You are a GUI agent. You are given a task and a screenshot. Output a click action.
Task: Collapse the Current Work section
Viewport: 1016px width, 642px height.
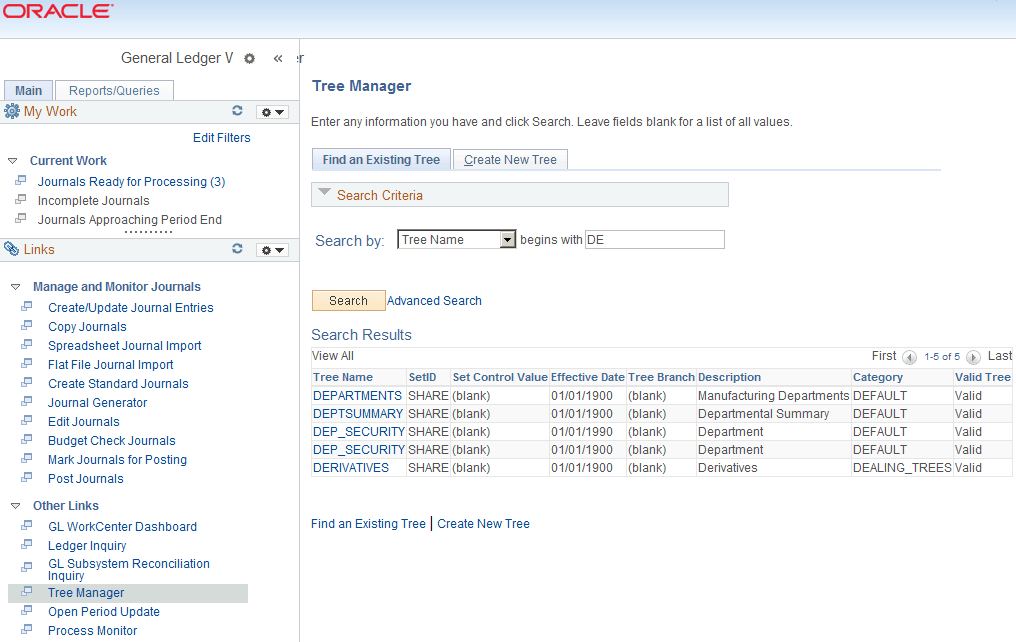click(11, 160)
